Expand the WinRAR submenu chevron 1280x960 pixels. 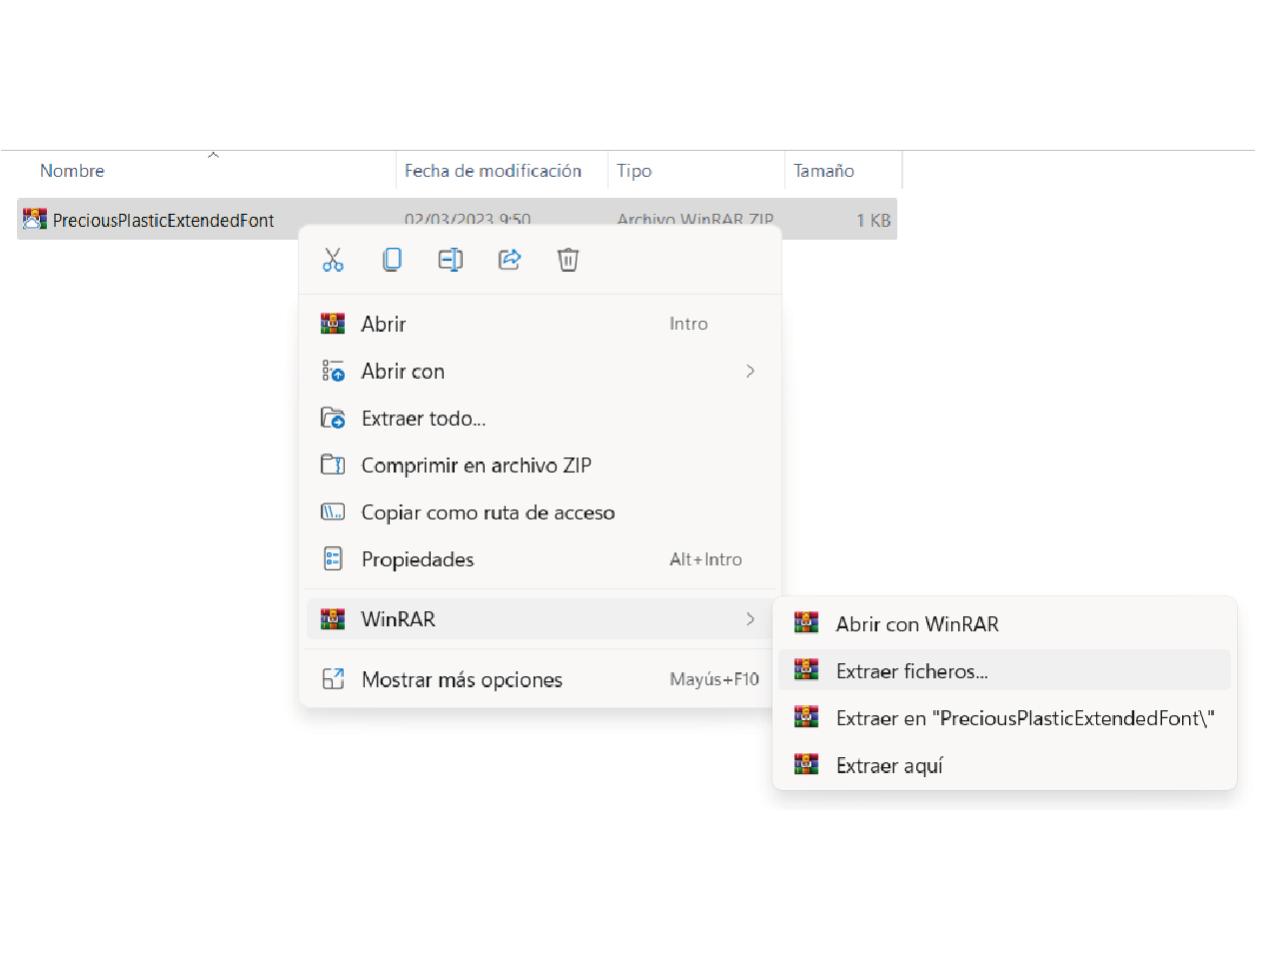point(750,619)
